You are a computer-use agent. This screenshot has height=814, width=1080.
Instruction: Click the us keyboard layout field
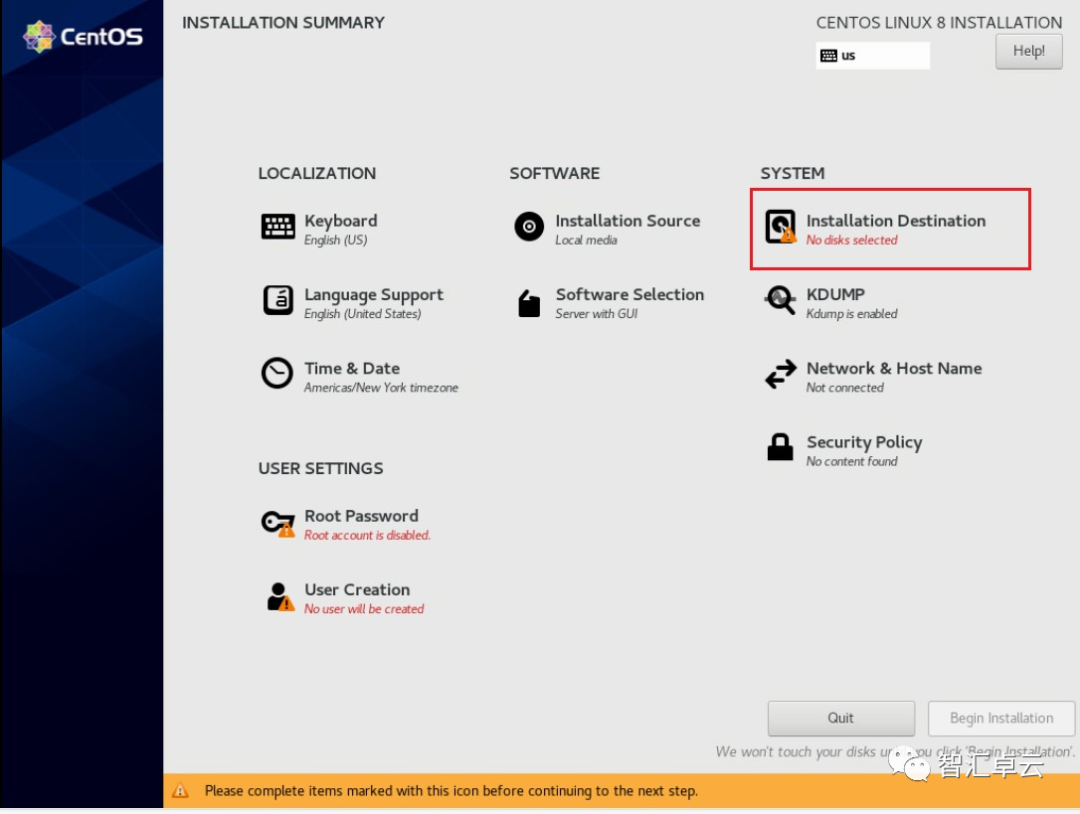point(873,56)
